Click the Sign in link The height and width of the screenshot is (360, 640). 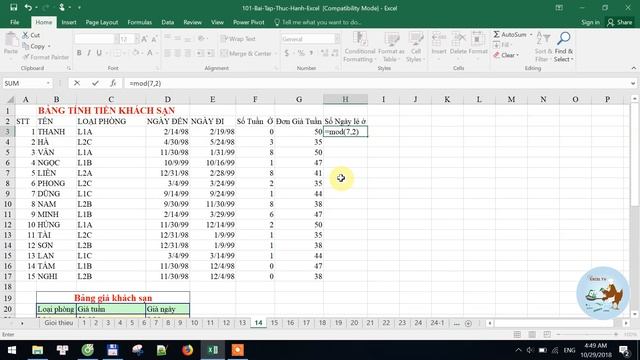590,22
